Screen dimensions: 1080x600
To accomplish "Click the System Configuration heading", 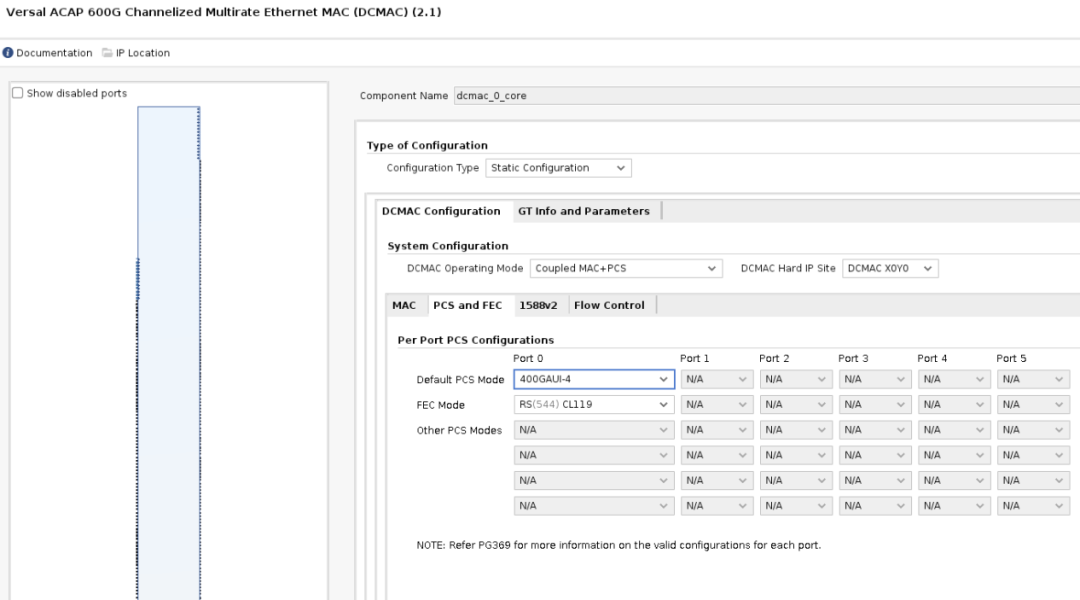I will [448, 246].
